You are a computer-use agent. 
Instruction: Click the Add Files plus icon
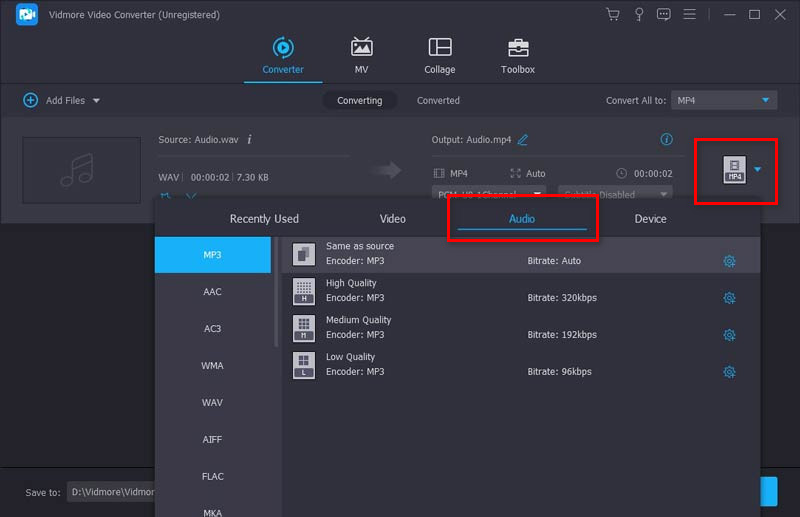tap(31, 100)
